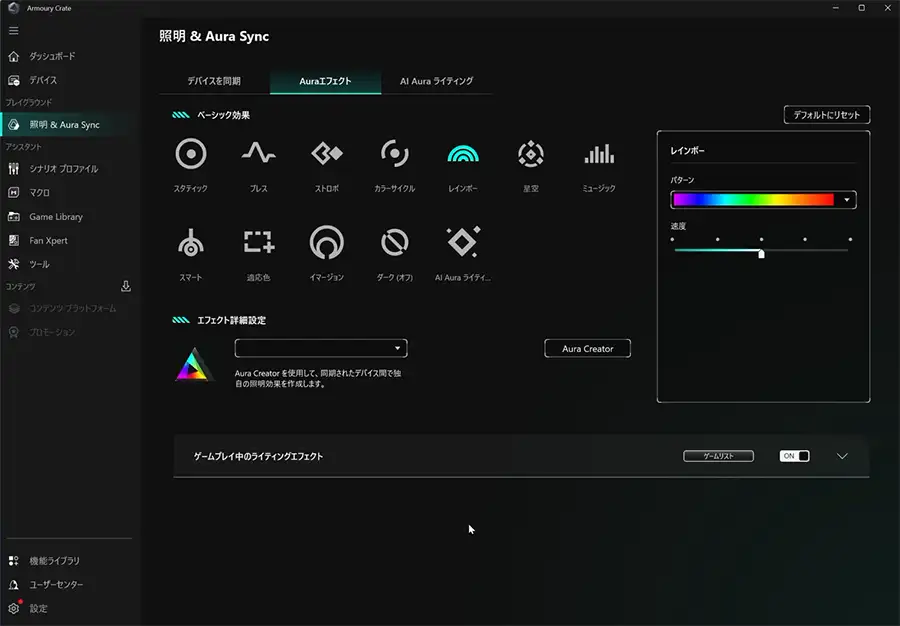Open 照明 & Aura Sync sidebar item
This screenshot has width=900, height=626.
64,125
